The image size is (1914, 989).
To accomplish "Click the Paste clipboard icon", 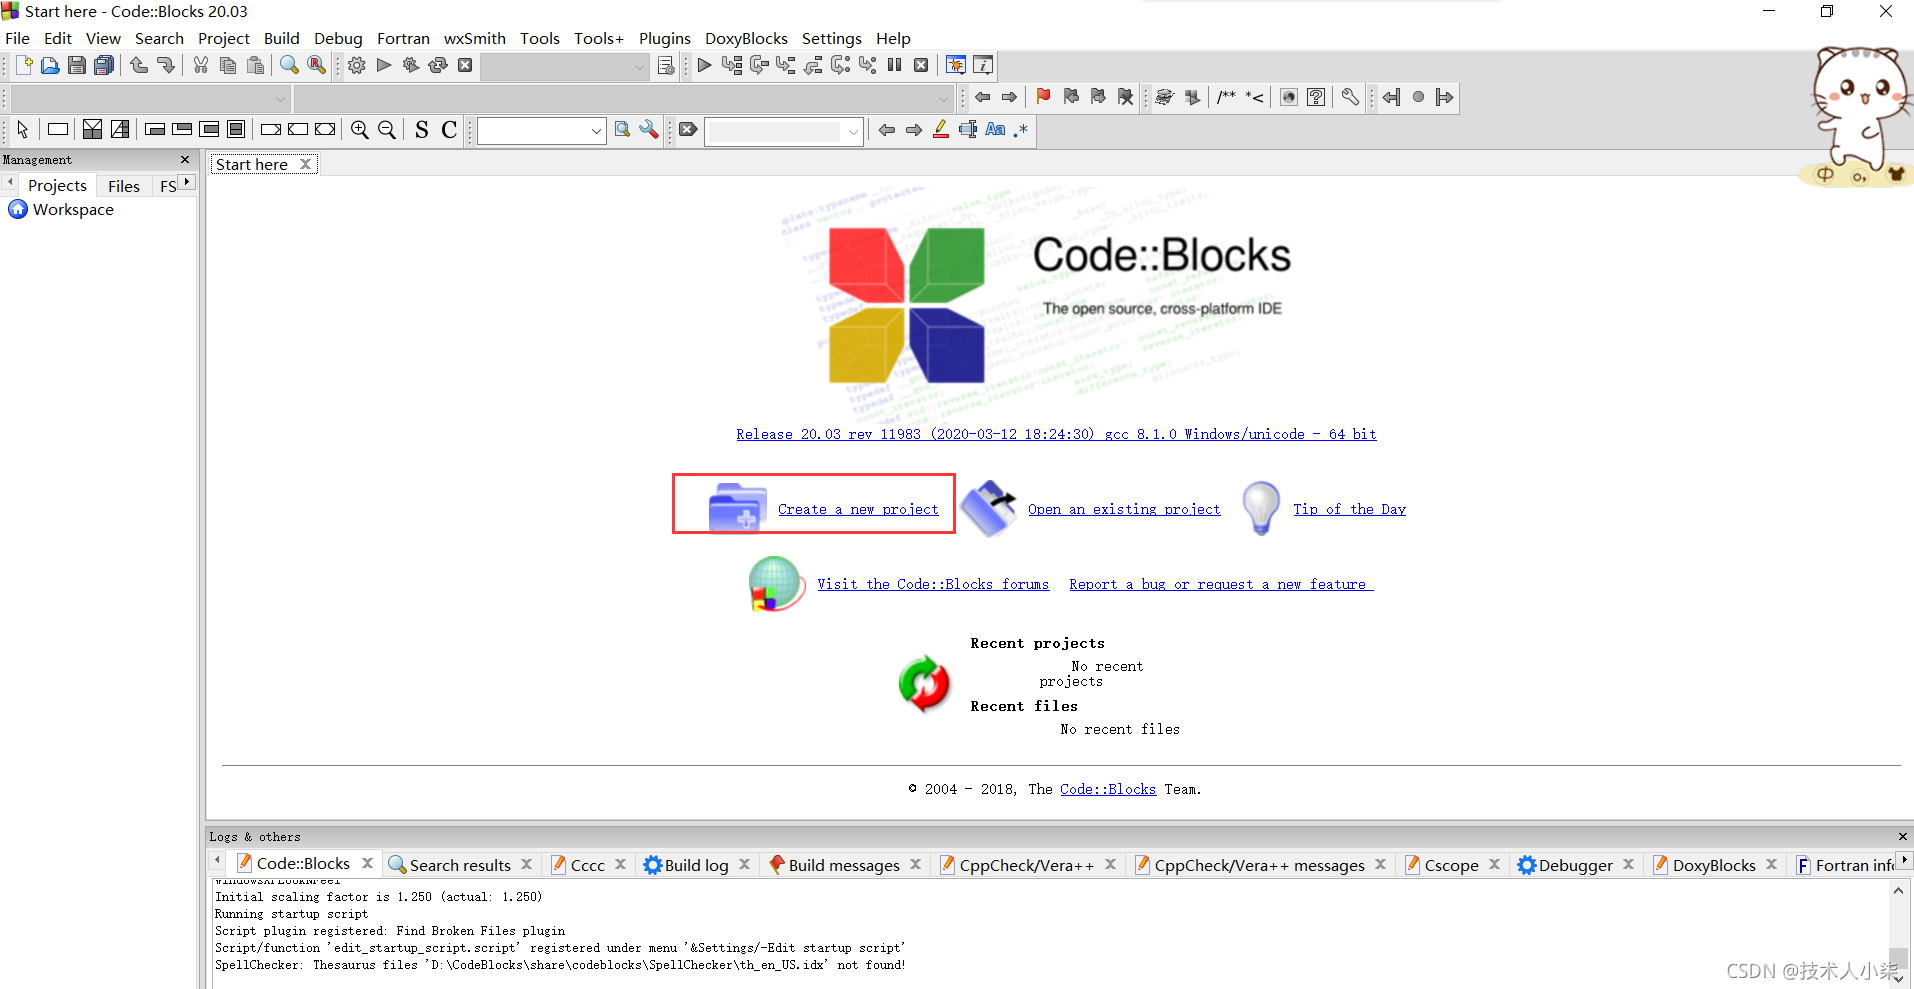I will 256,65.
